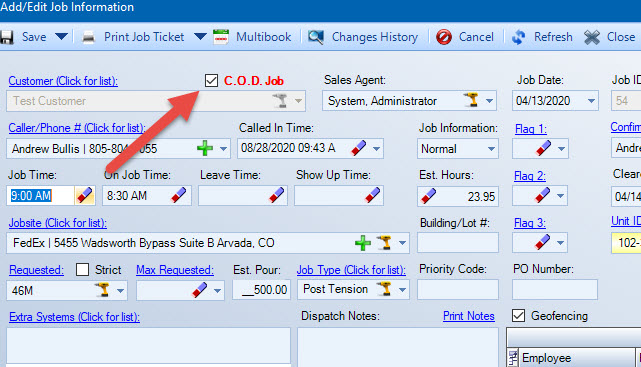The width and height of the screenshot is (641, 367).
Task: Click Cancel in the toolbar
Action: (465, 37)
